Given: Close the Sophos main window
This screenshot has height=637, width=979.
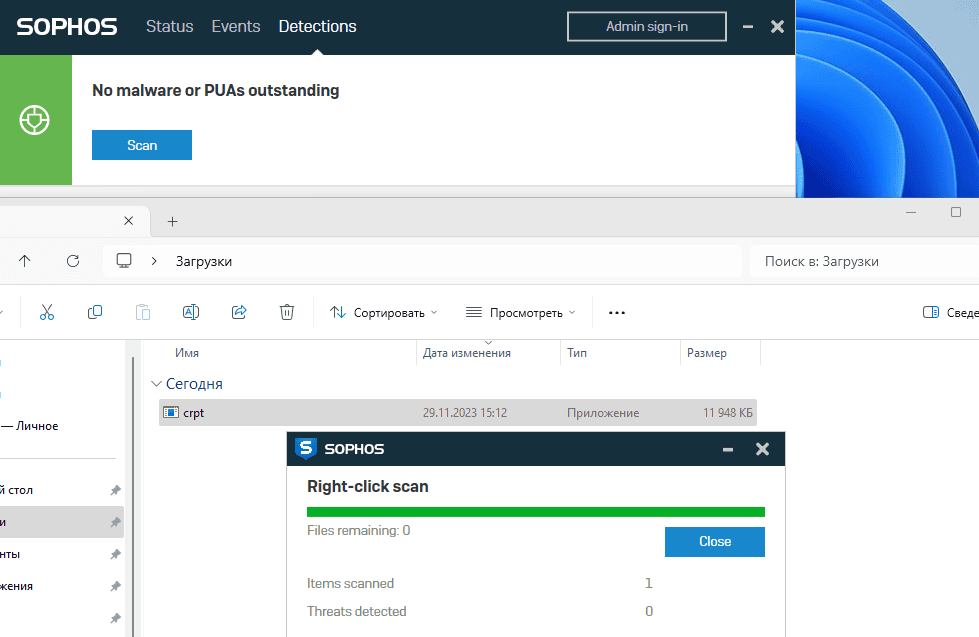Looking at the screenshot, I should tap(777, 27).
